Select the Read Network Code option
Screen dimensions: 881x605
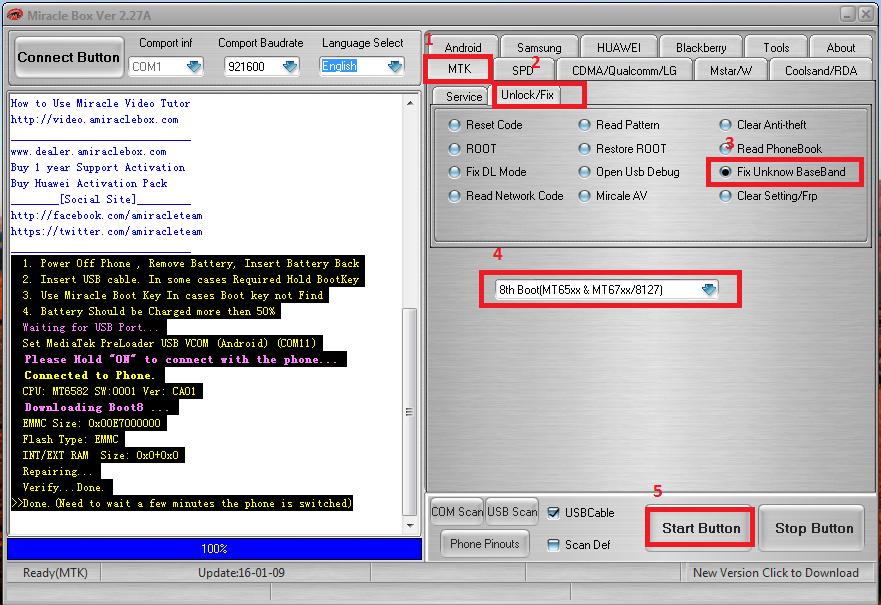pyautogui.click(x=506, y=196)
